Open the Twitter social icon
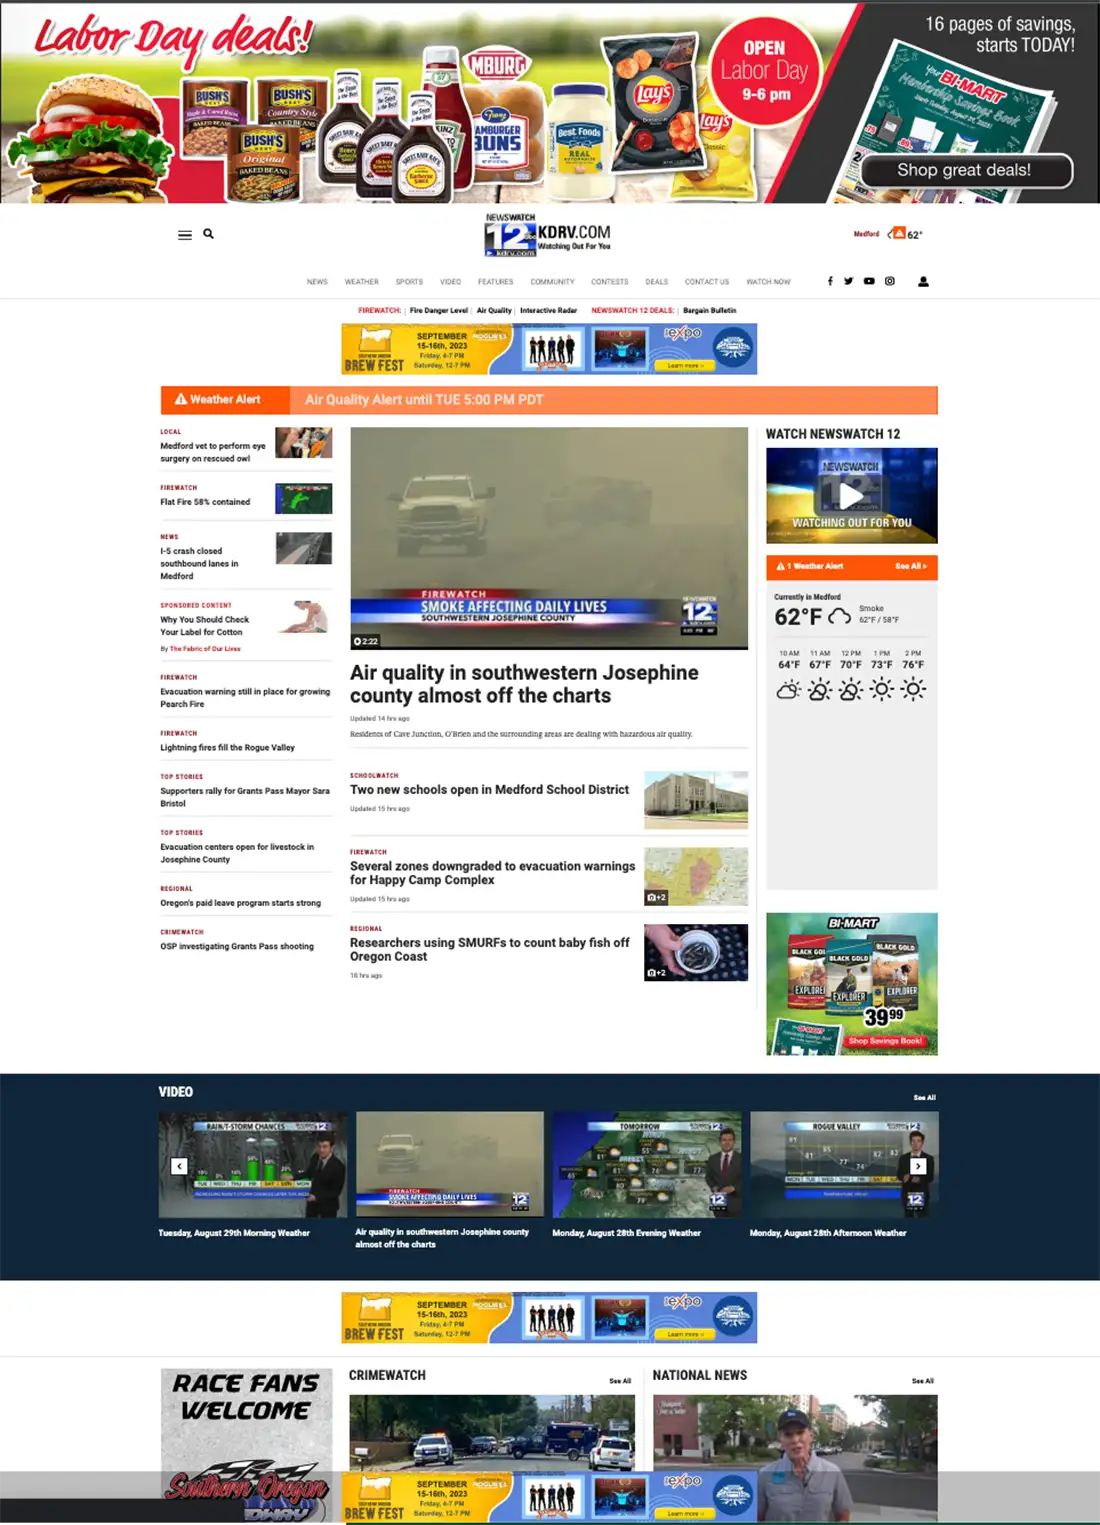The image size is (1100, 1525). click(x=848, y=281)
